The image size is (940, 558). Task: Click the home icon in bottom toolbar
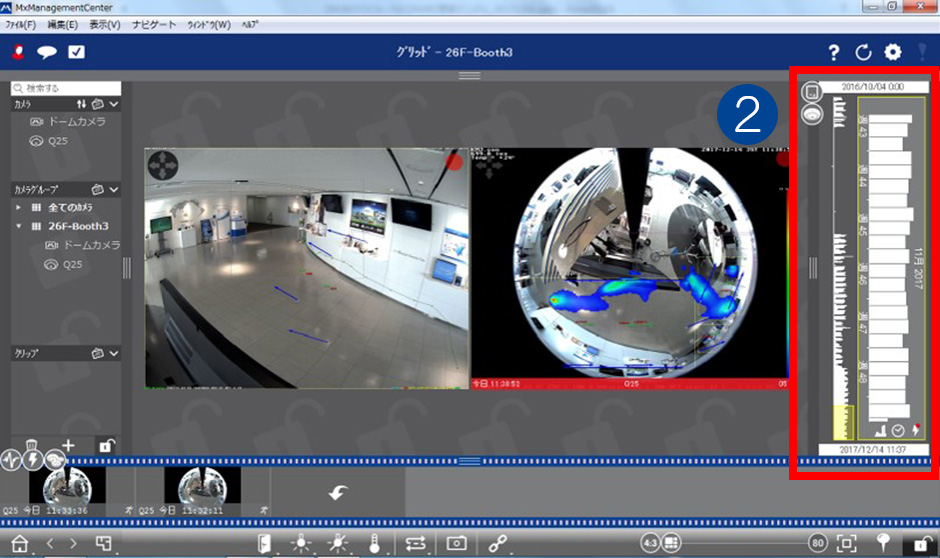click(x=20, y=544)
